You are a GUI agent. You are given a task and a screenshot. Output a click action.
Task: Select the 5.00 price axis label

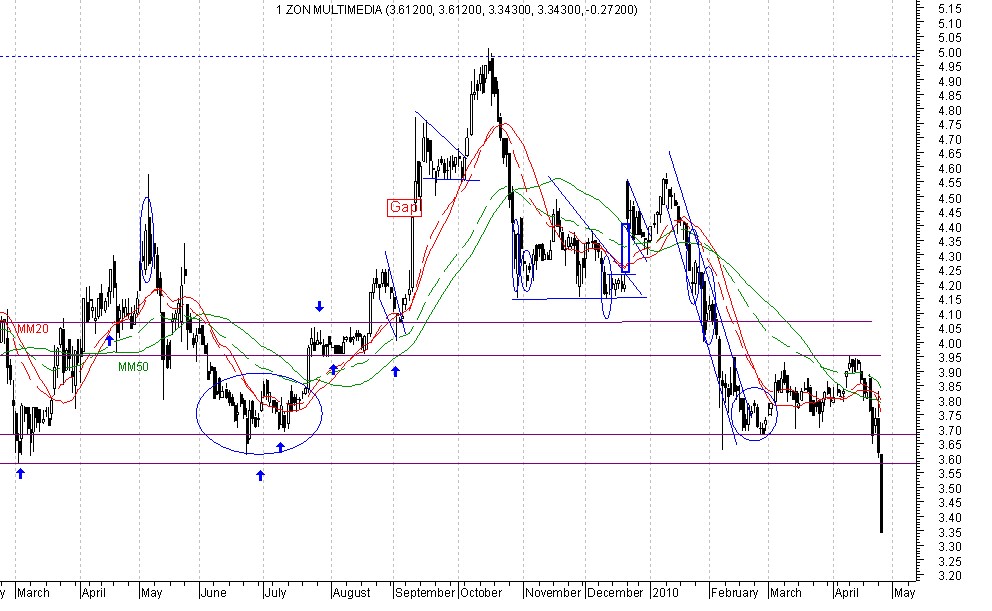coord(951,52)
